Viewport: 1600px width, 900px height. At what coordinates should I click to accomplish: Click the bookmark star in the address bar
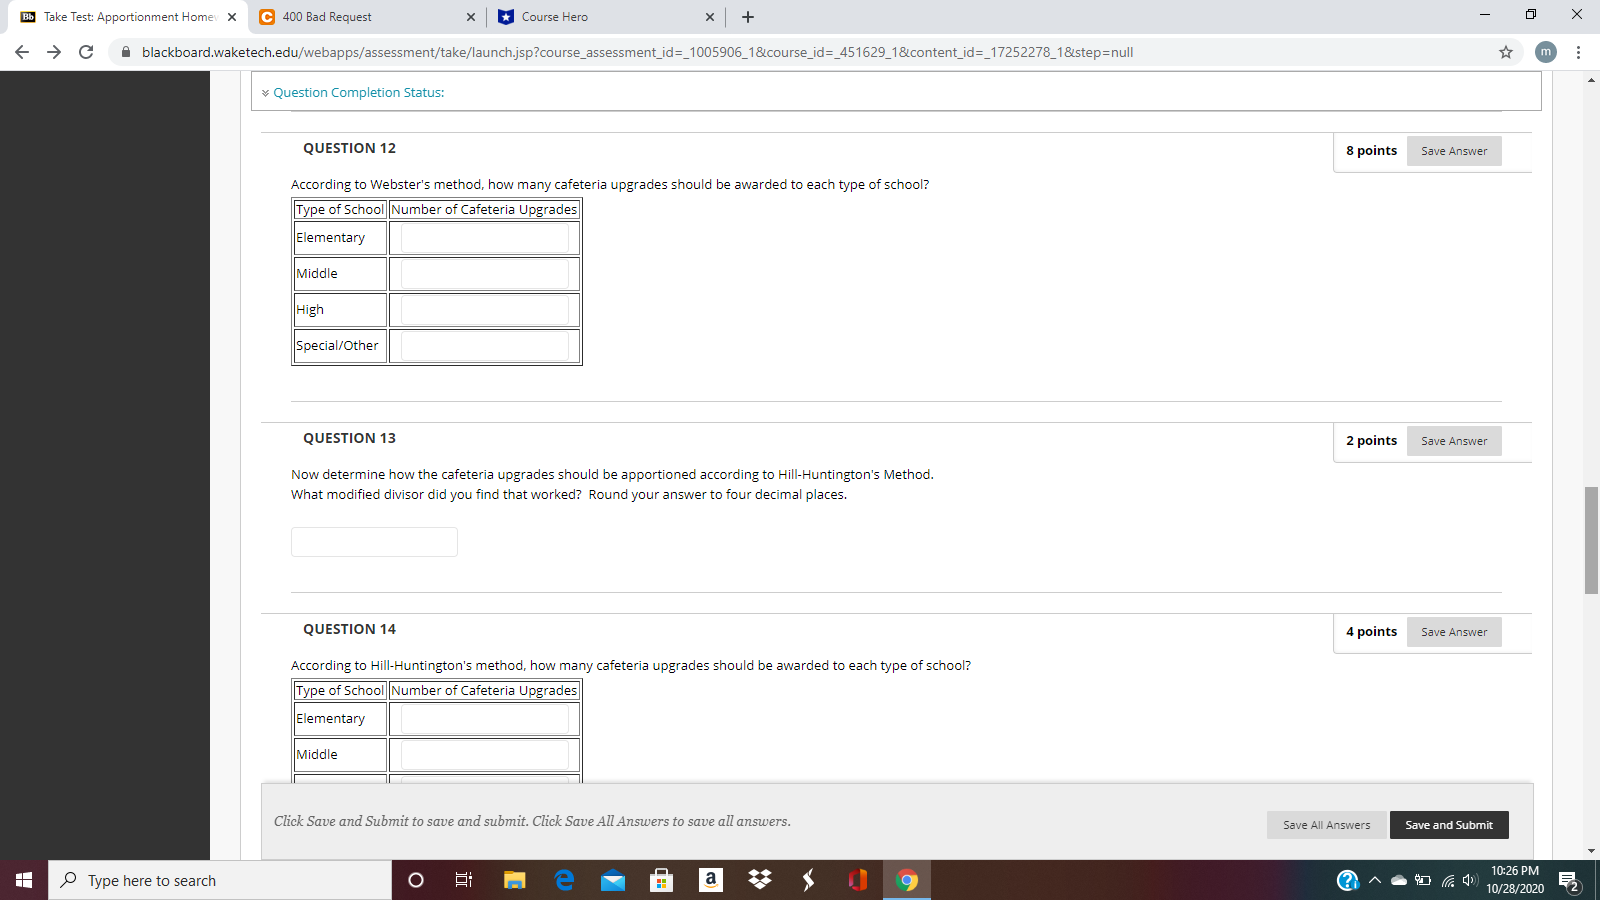(1504, 52)
